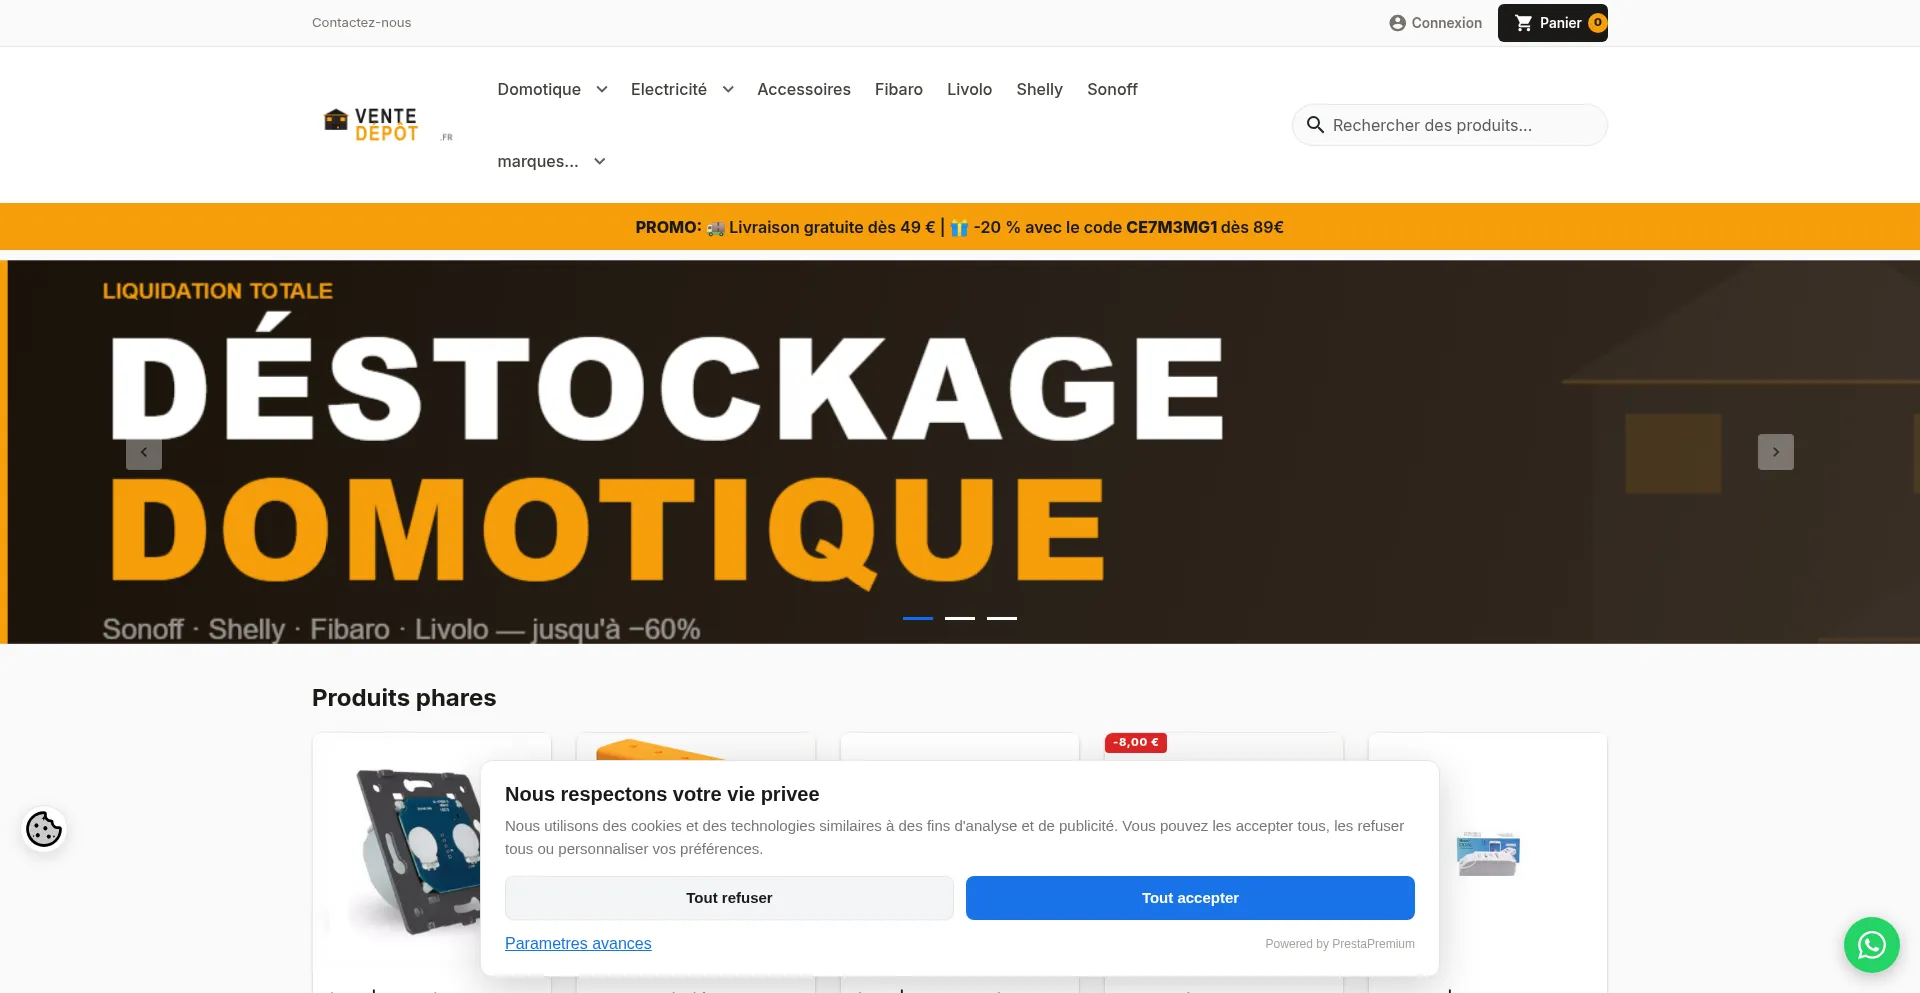Expand the Domotique menu chevron
The width and height of the screenshot is (1920, 993).
(x=602, y=89)
